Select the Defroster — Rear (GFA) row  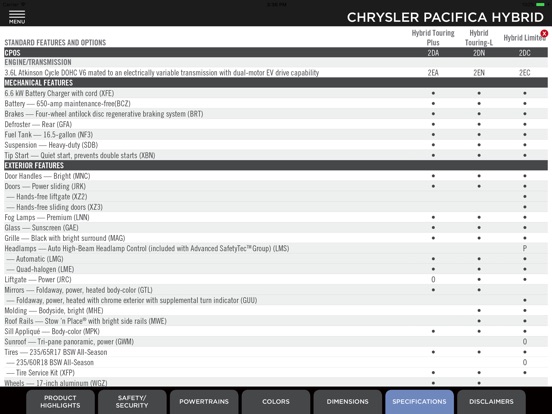coord(276,124)
